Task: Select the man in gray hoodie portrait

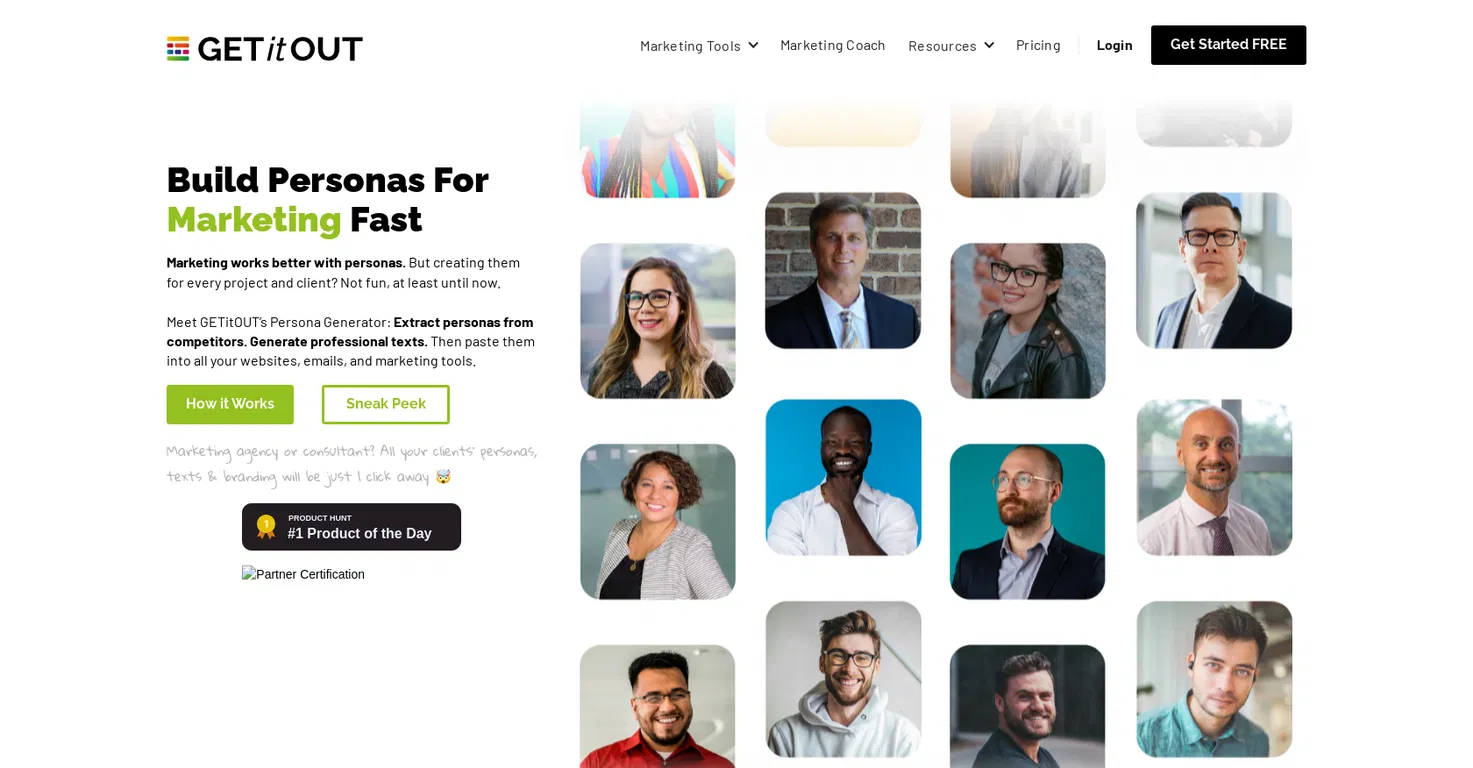Action: [x=843, y=679]
